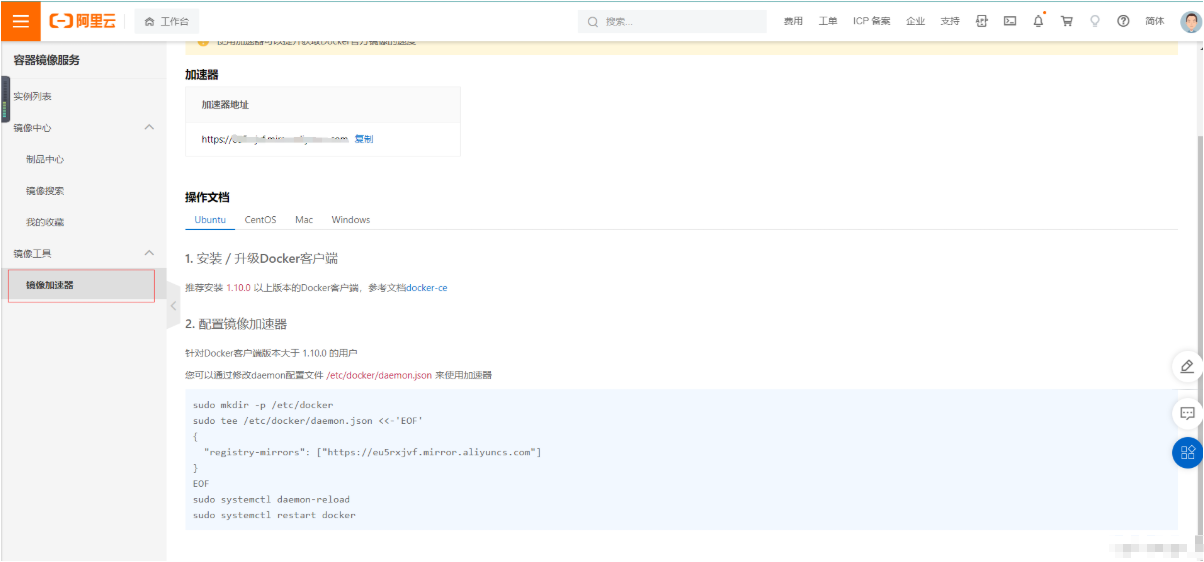The width and height of the screenshot is (1204, 562).
Task: Click the blue floating grid button
Action: click(1187, 453)
